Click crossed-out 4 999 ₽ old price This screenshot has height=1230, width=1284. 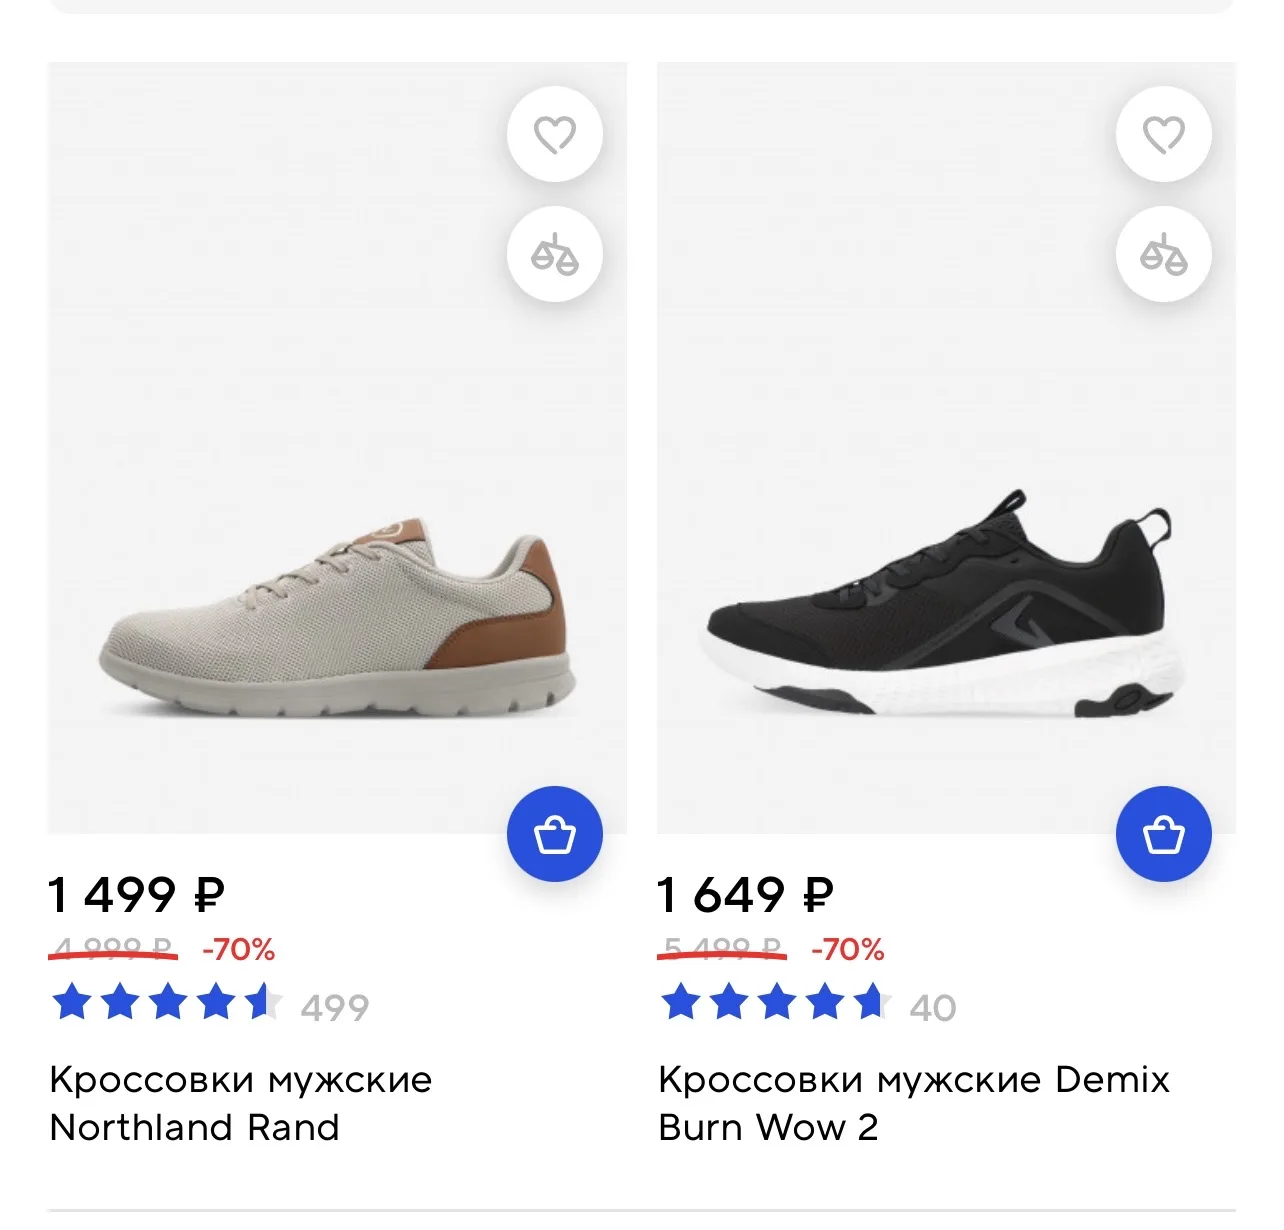113,949
